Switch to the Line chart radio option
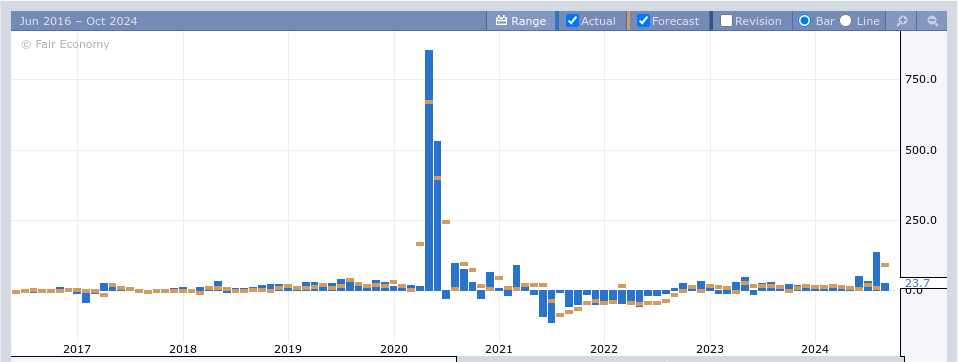Screen dimensions: 958x362 [846, 21]
